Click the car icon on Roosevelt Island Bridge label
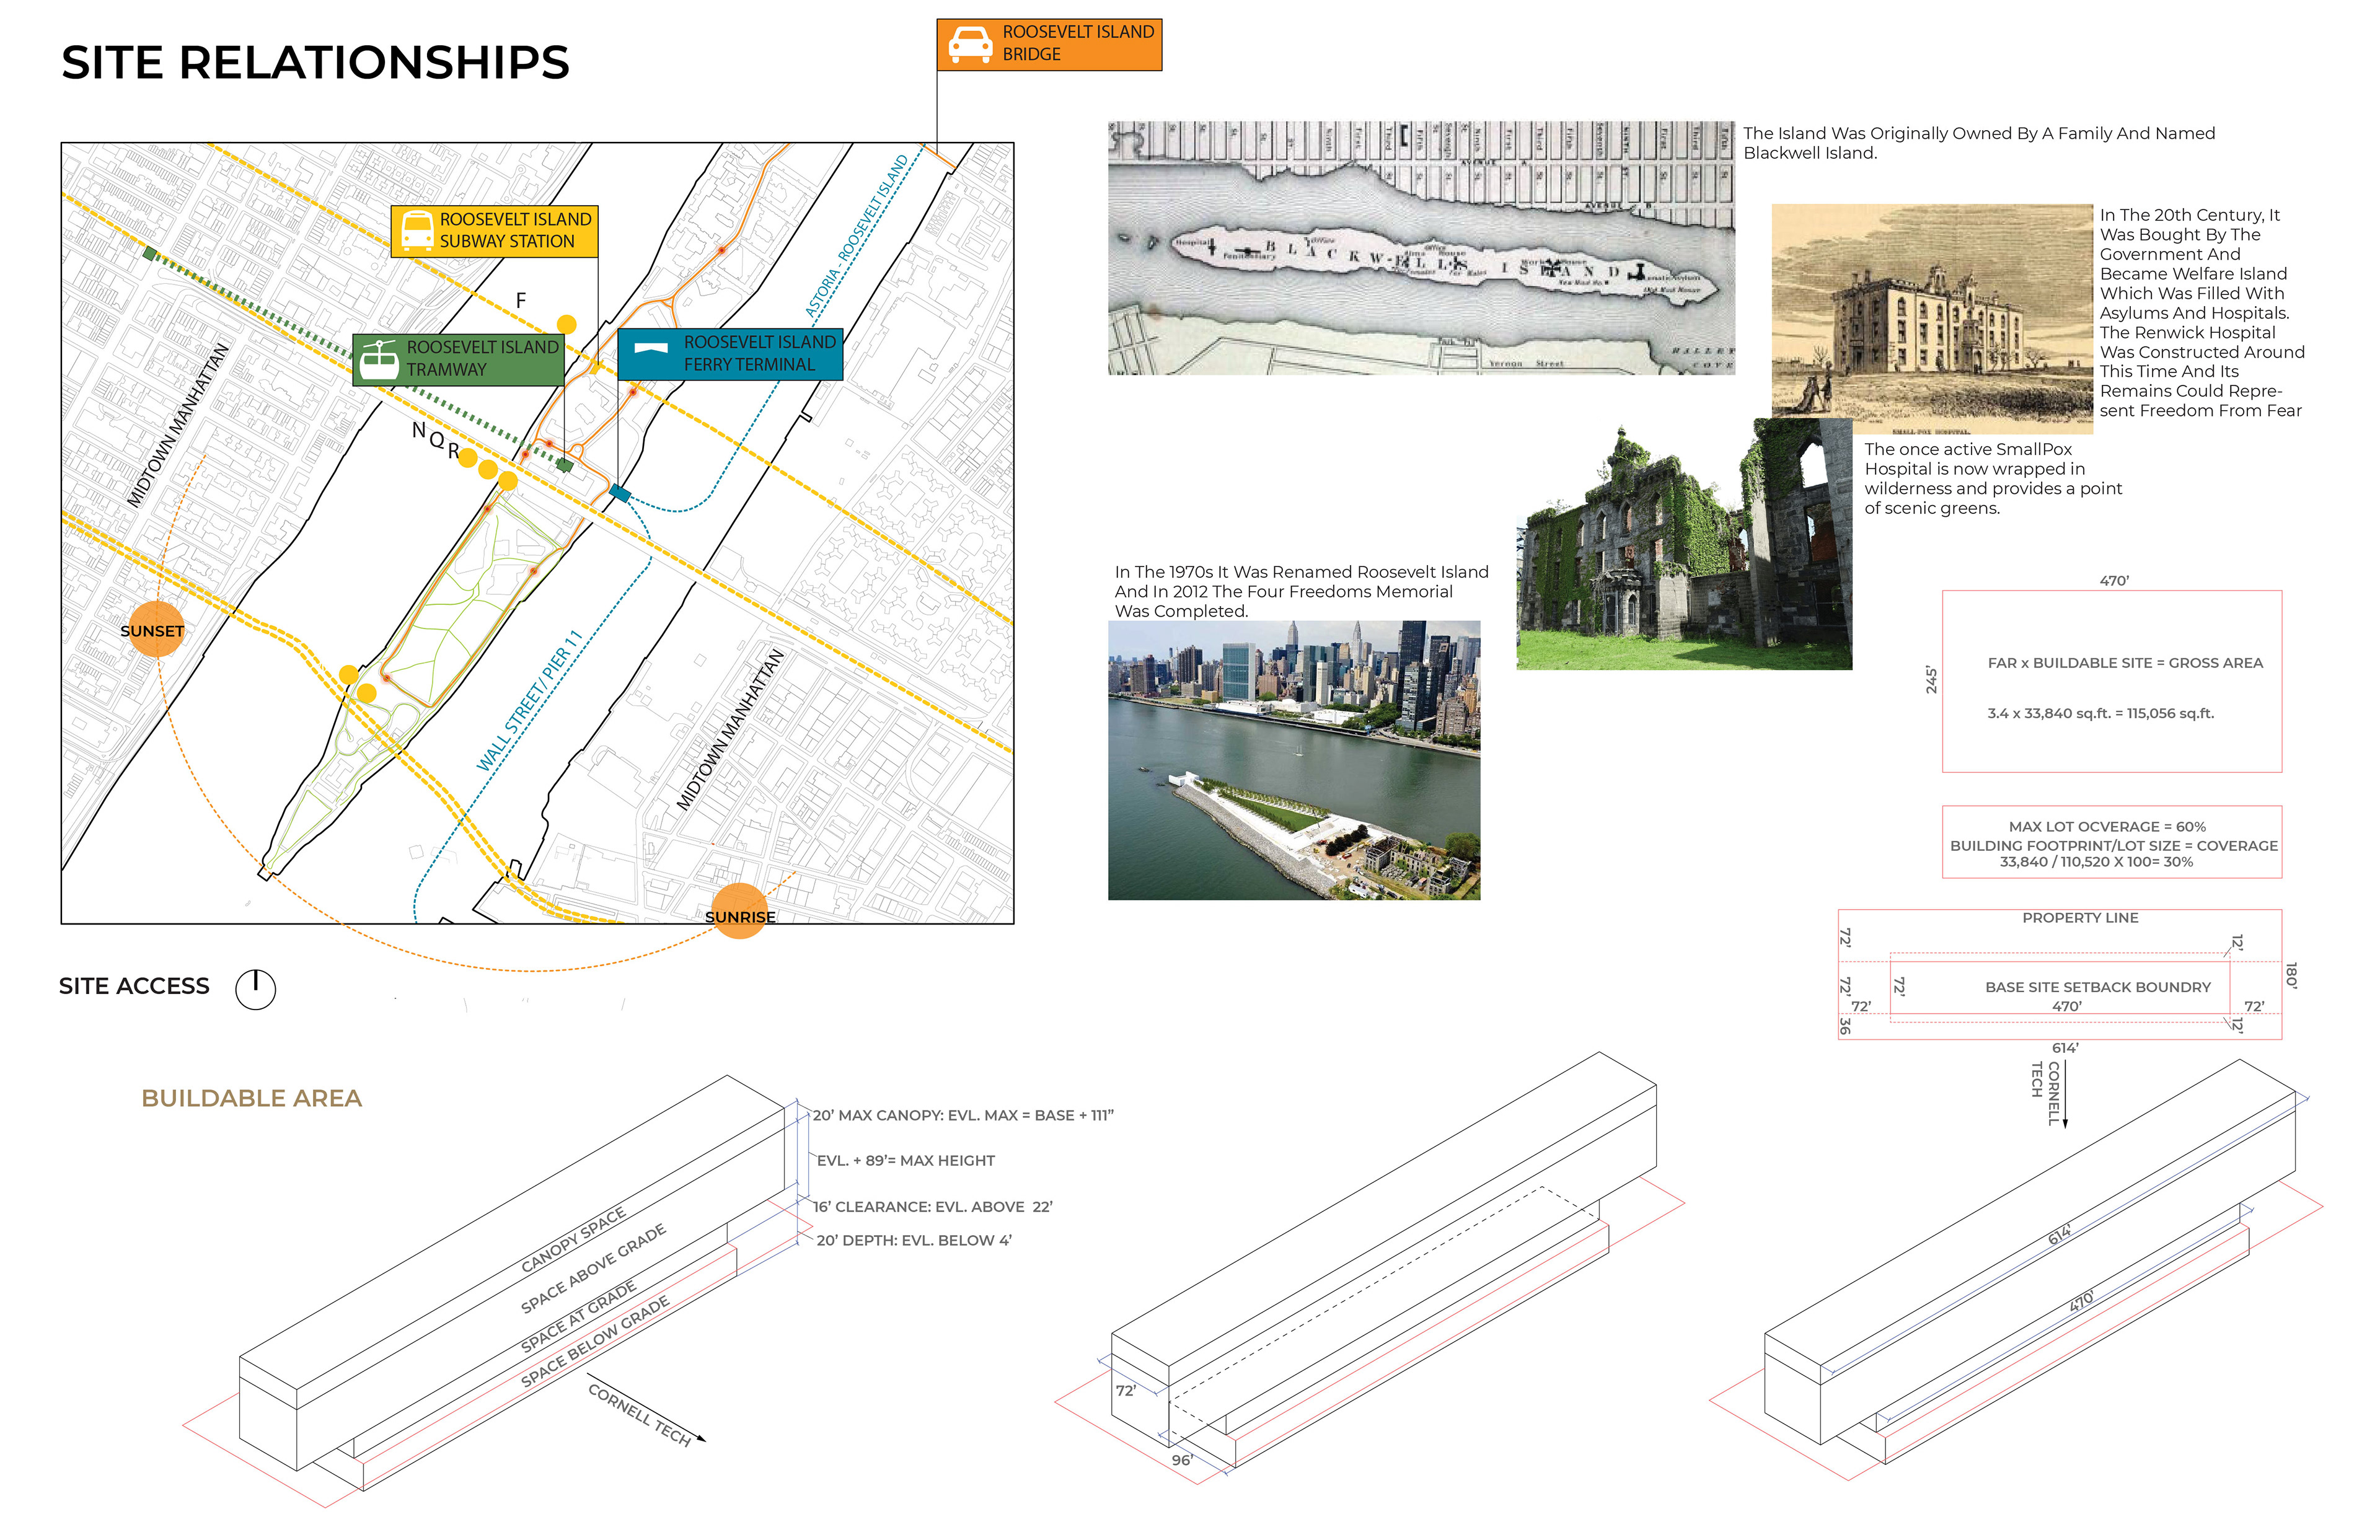2380x1540 pixels. click(970, 44)
